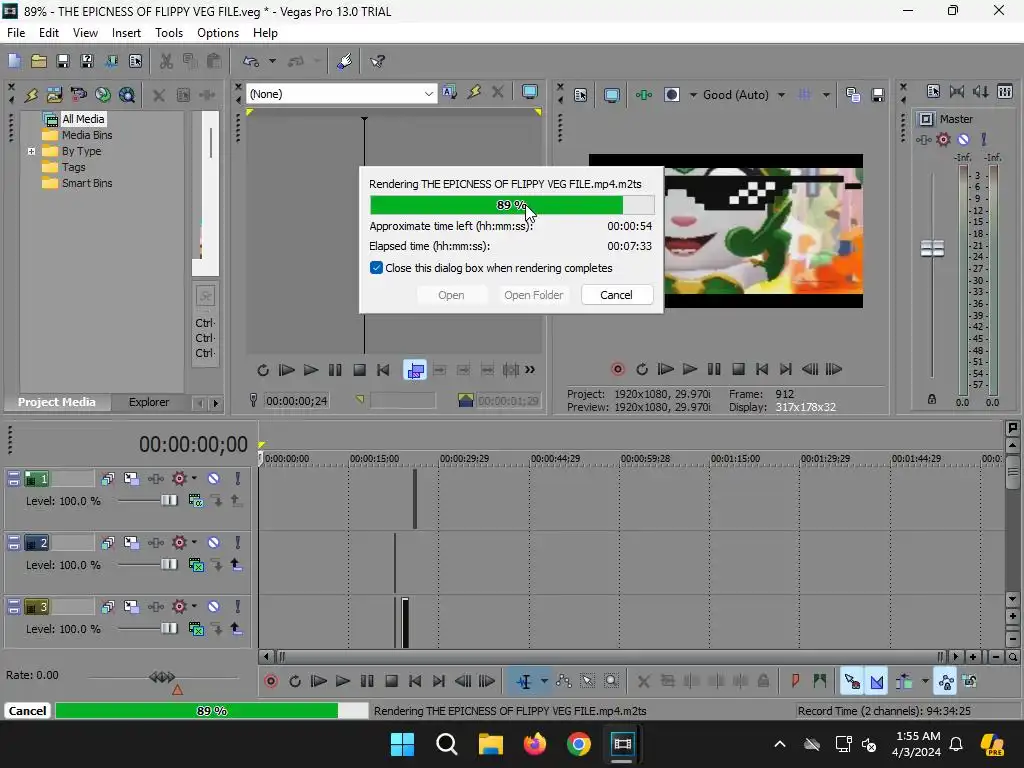This screenshot has height=768, width=1024.
Task: Expand more trimmer buttons chevron
Action: coord(530,370)
